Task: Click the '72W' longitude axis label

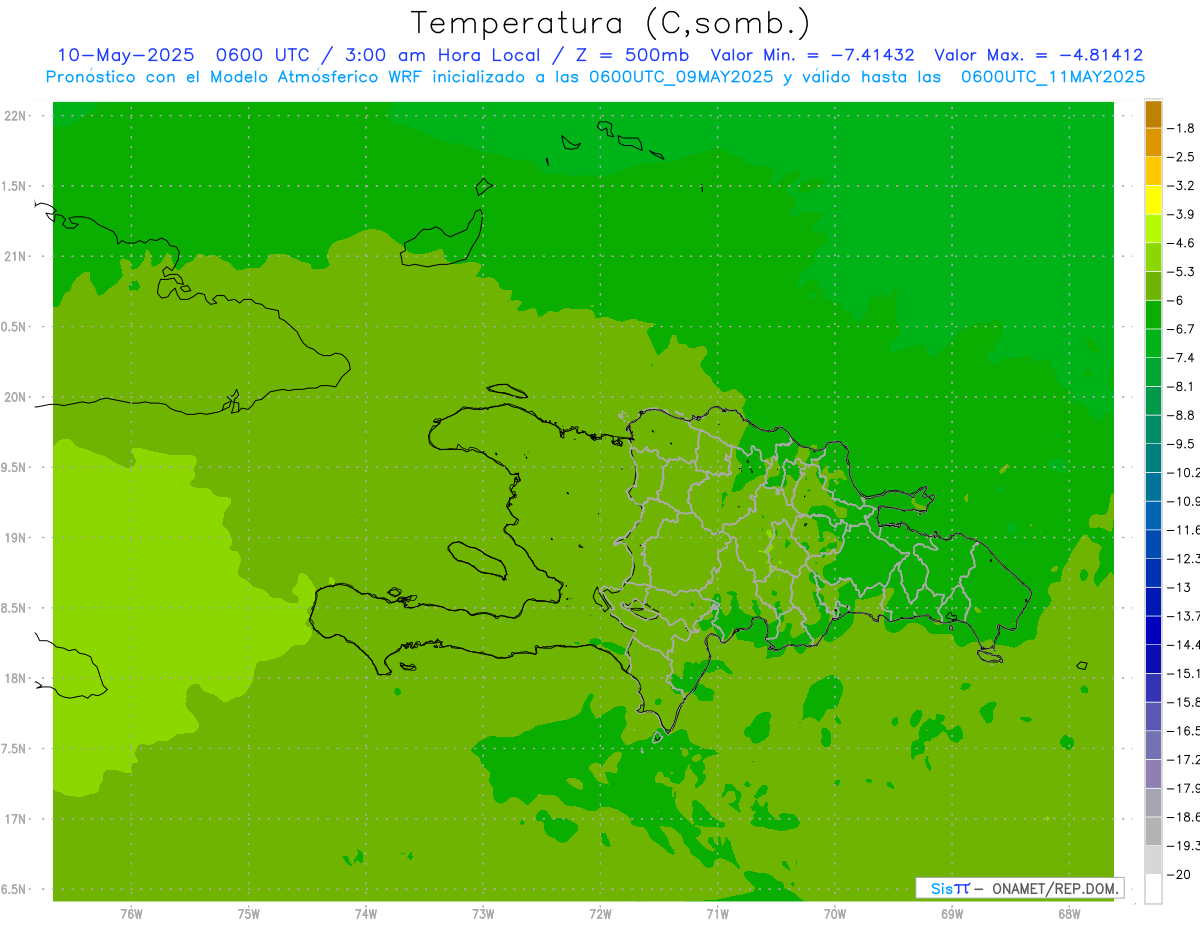Action: 600,914
